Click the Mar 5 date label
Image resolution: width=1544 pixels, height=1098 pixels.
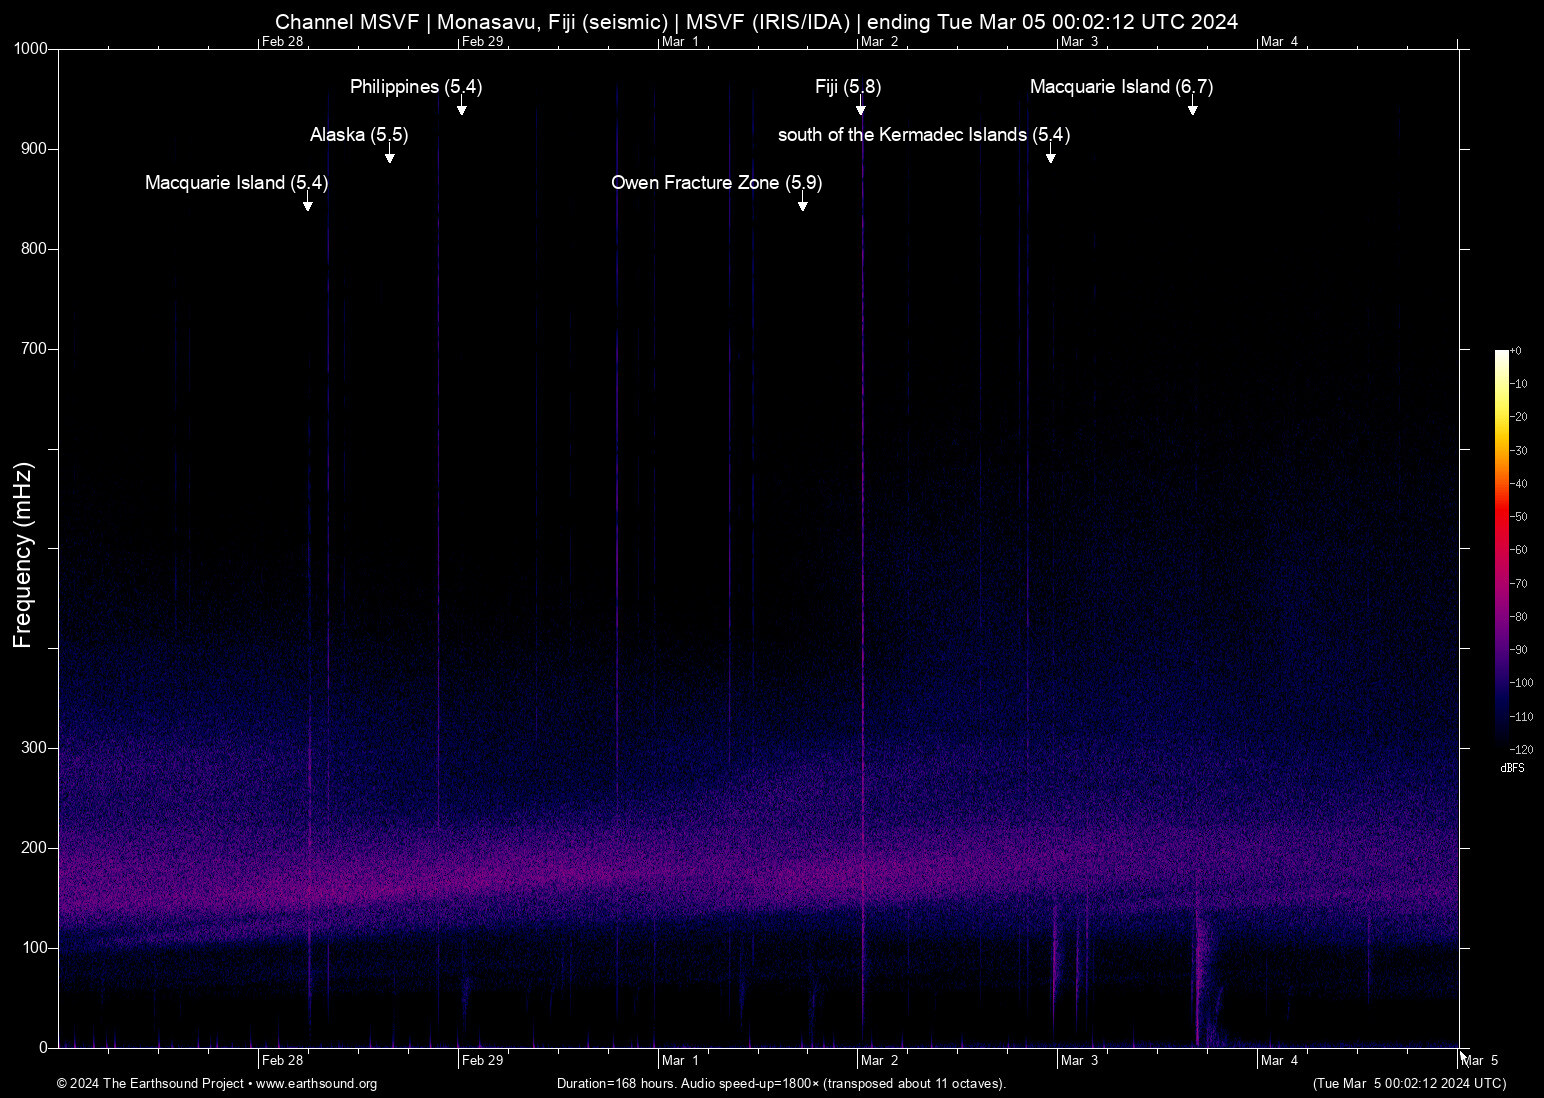tap(1481, 1060)
